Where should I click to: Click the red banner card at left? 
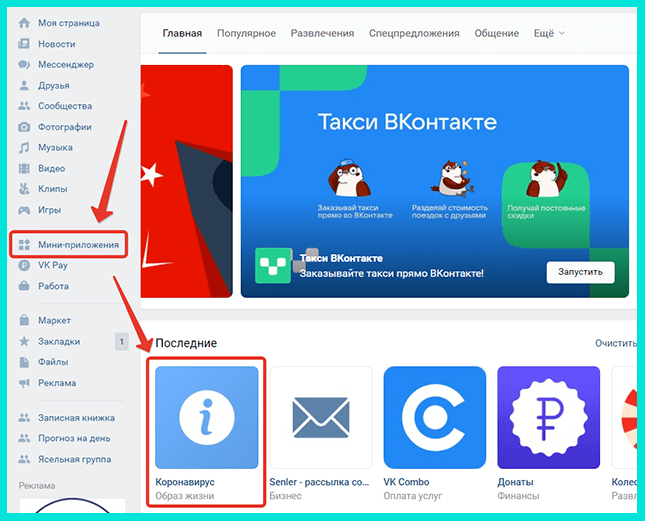(x=187, y=181)
